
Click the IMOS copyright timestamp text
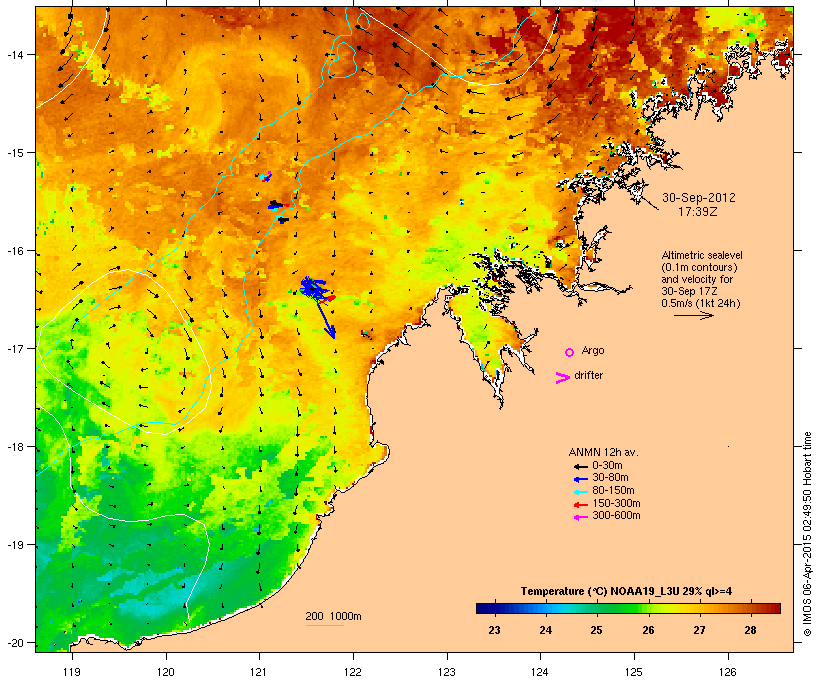(x=807, y=534)
